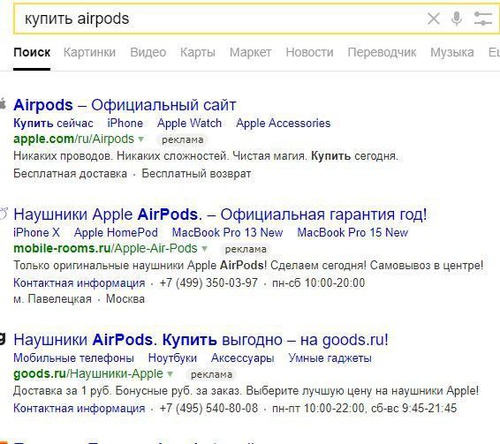Open the Переводчик tab
This screenshot has width=500, height=444.
(382, 53)
